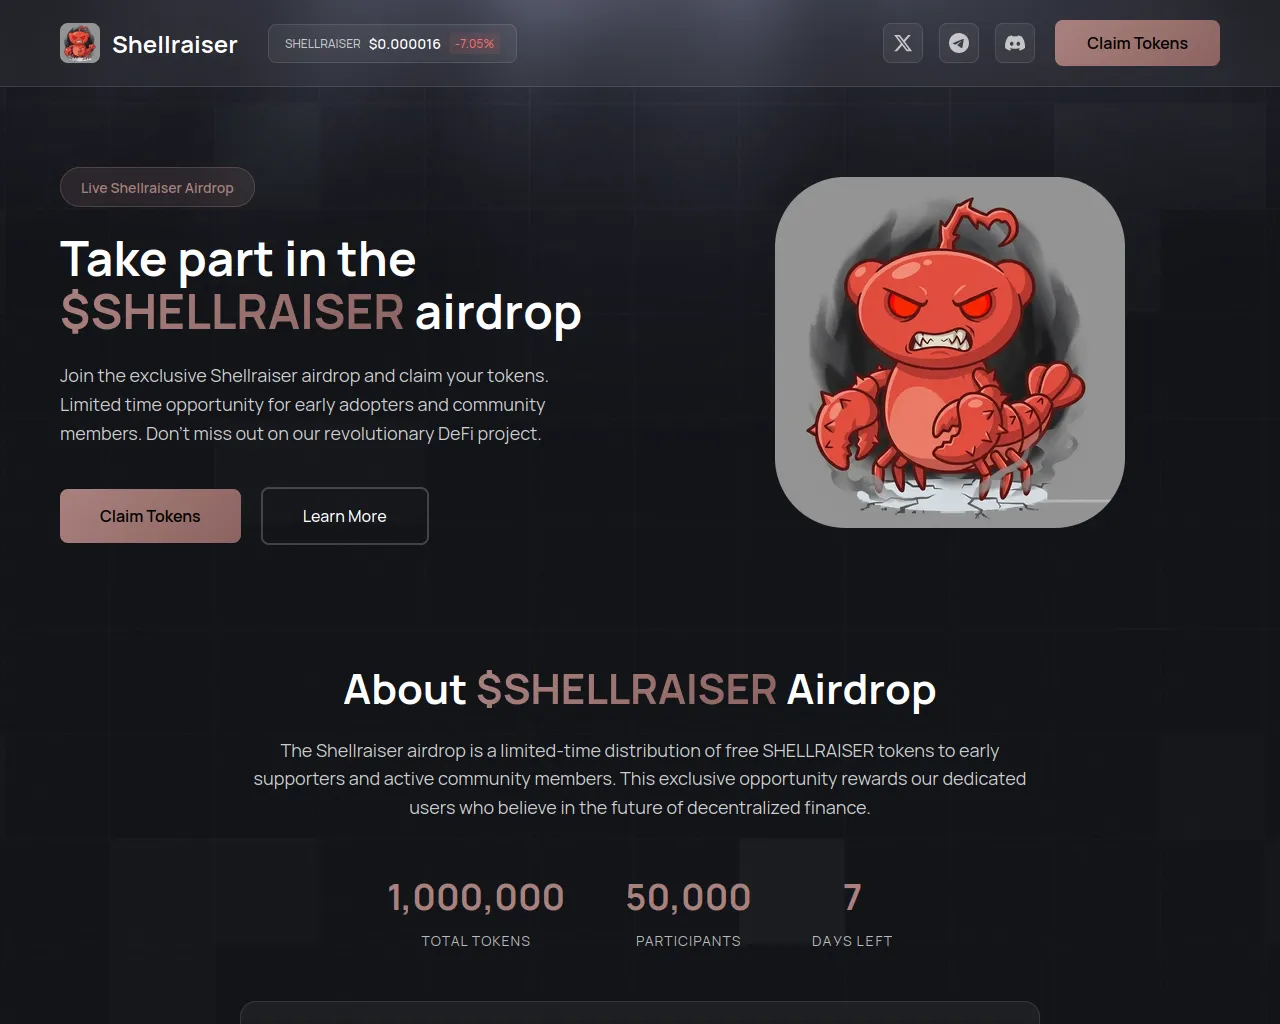Click the Shellraiser logo icon in header
The image size is (1280, 1024).
pyautogui.click(x=80, y=43)
